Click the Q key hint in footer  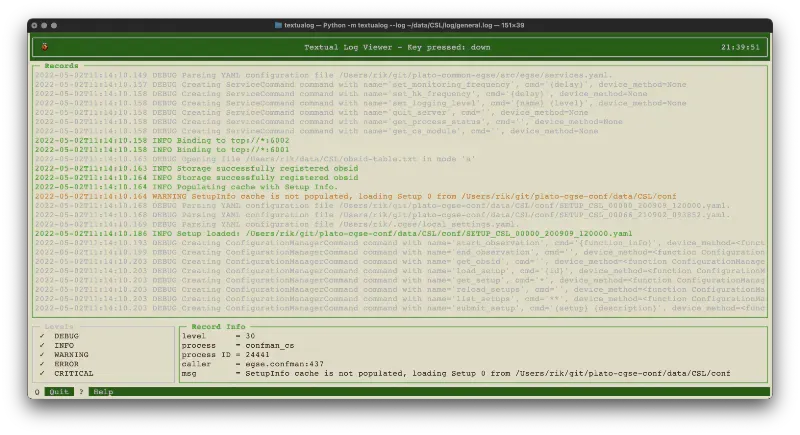pyautogui.click(x=37, y=392)
